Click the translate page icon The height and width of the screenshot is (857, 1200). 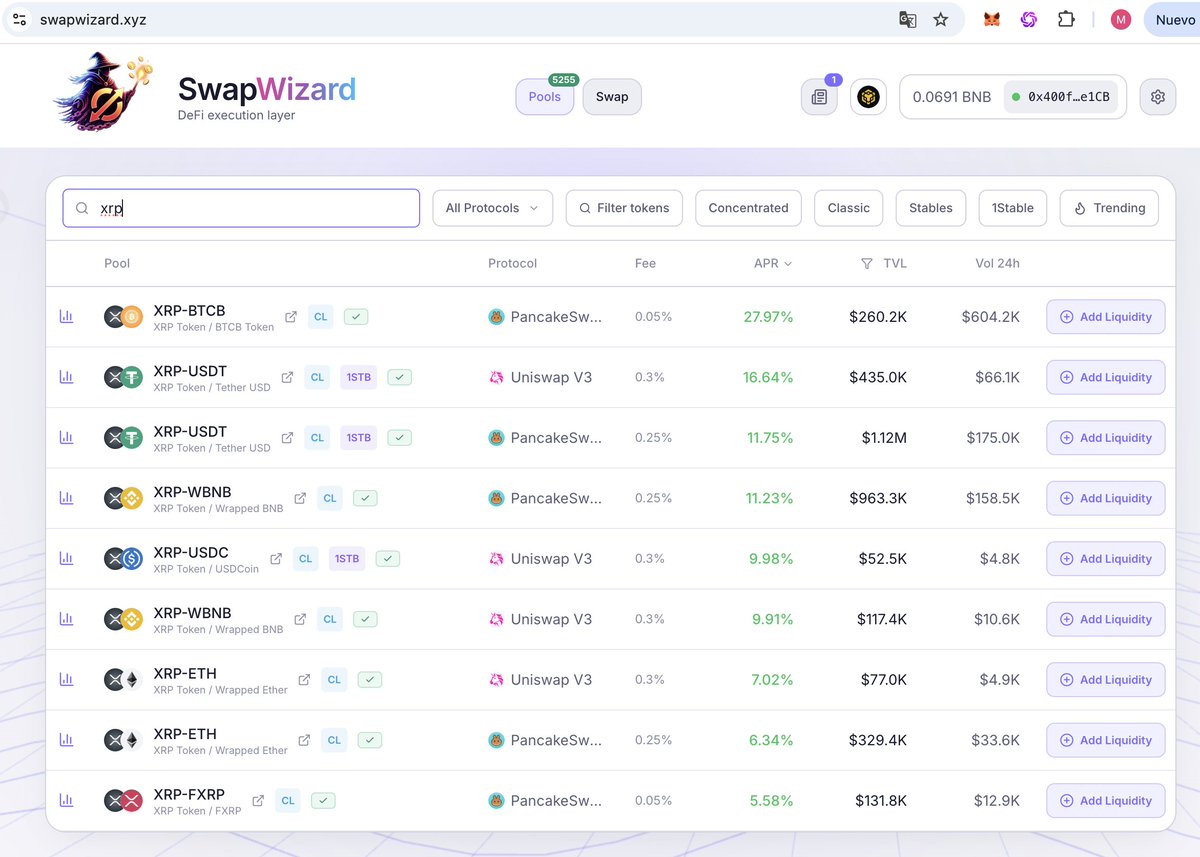pyautogui.click(x=907, y=19)
